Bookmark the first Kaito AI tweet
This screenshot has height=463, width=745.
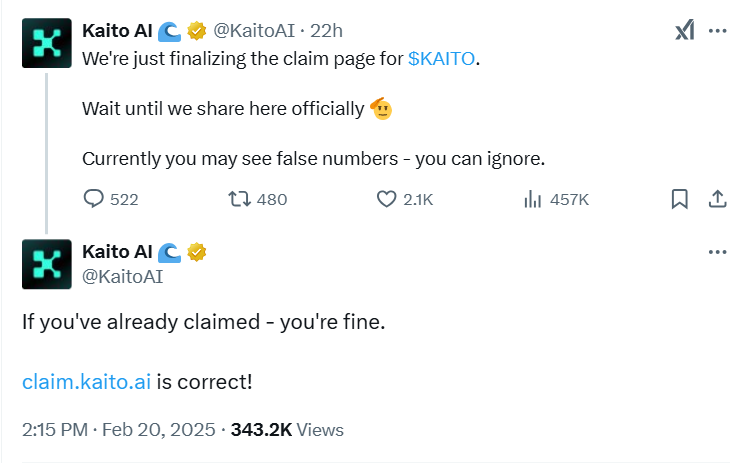point(679,199)
